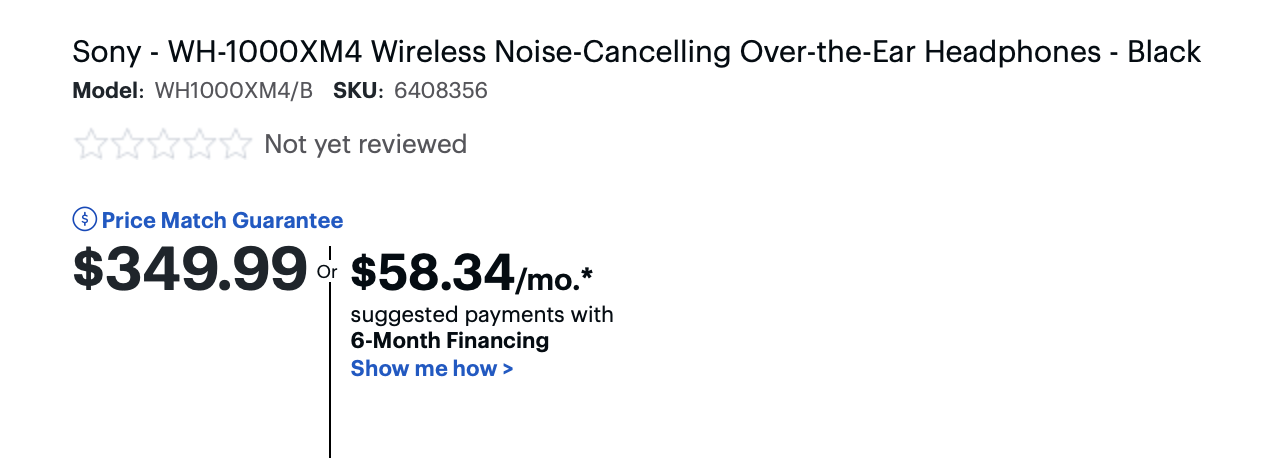The image size is (1268, 458).
Task: Click the Model label
Action: pyautogui.click(x=109, y=91)
